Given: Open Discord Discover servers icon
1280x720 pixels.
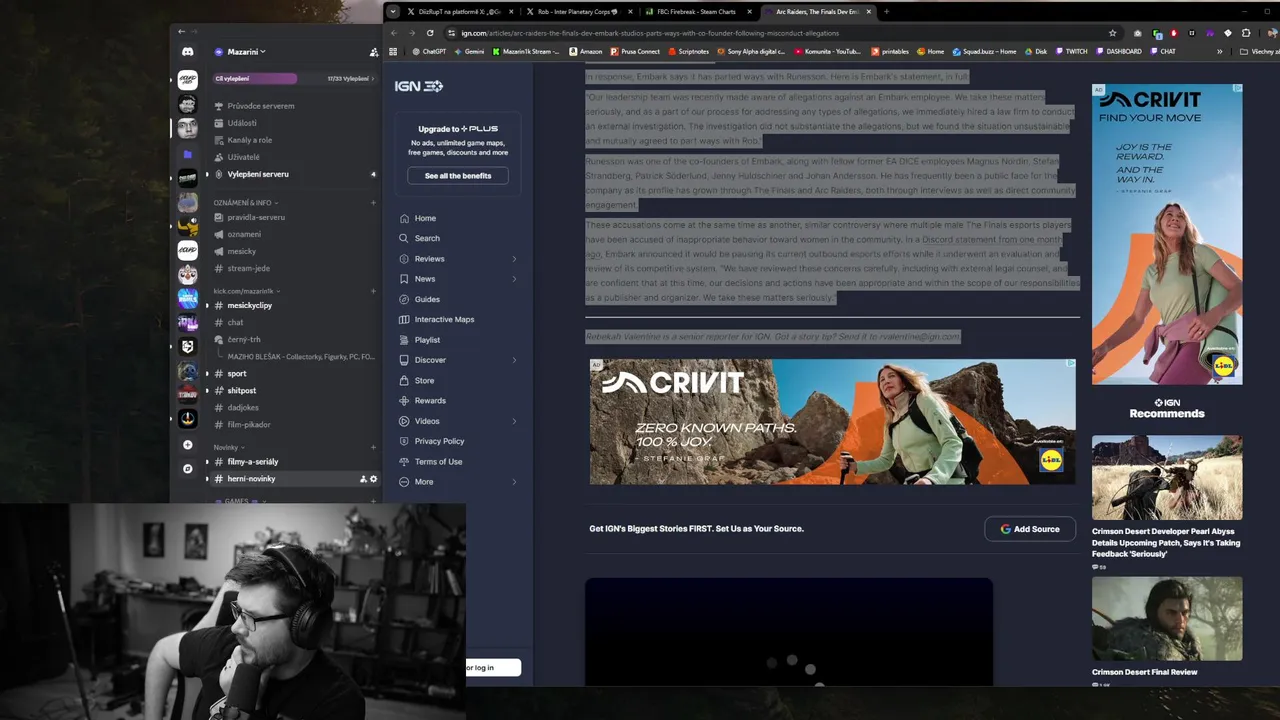Looking at the screenshot, I should (187, 468).
